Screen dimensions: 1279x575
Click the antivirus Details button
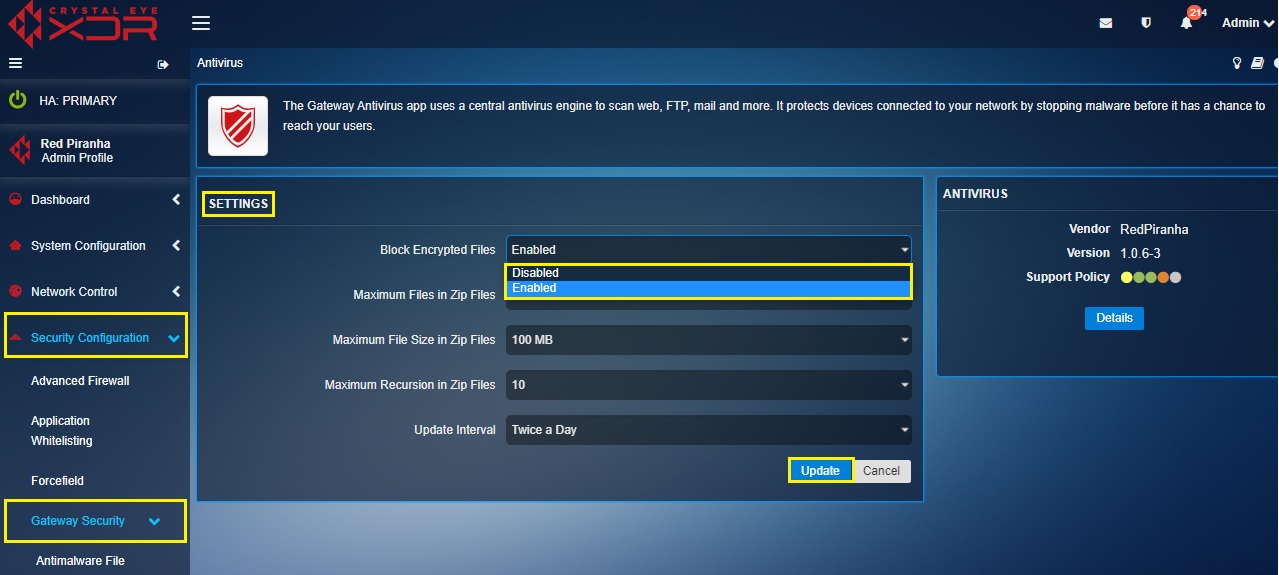point(1114,318)
